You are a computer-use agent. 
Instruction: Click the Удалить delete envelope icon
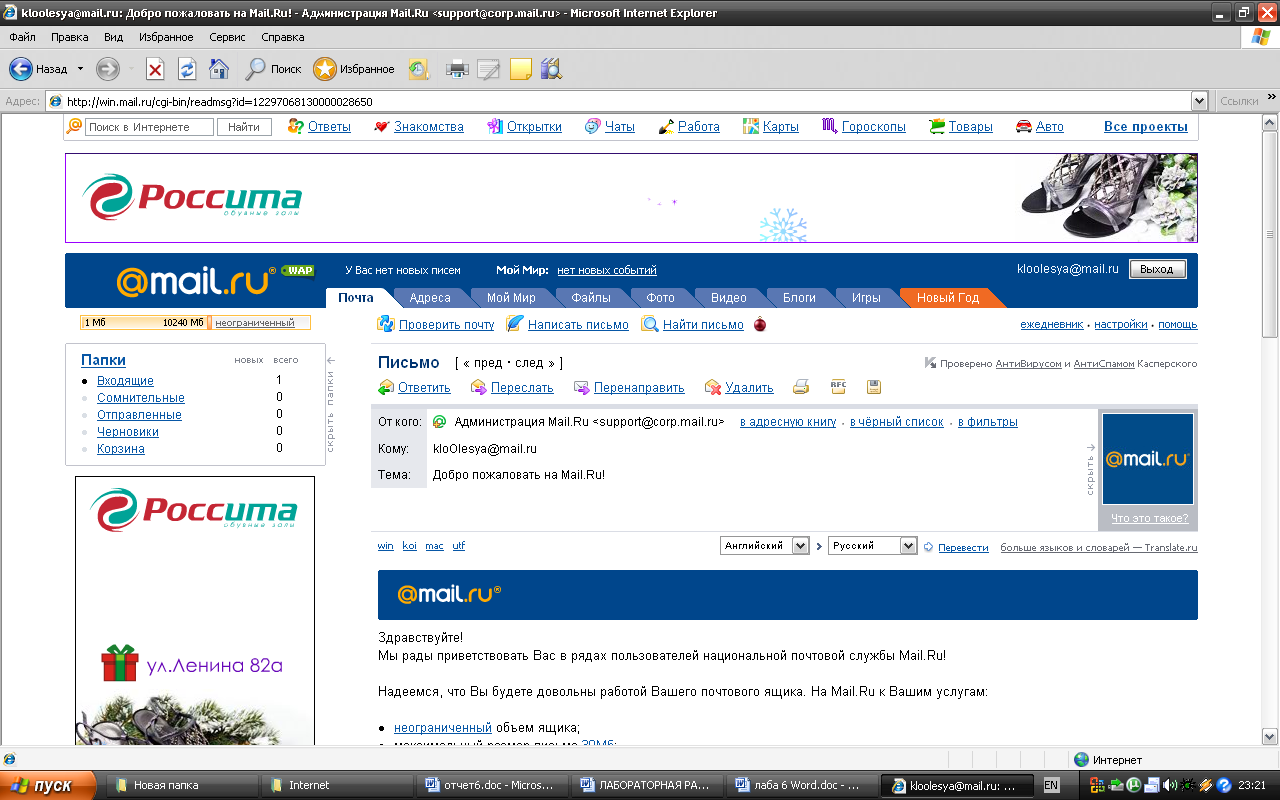(x=713, y=387)
